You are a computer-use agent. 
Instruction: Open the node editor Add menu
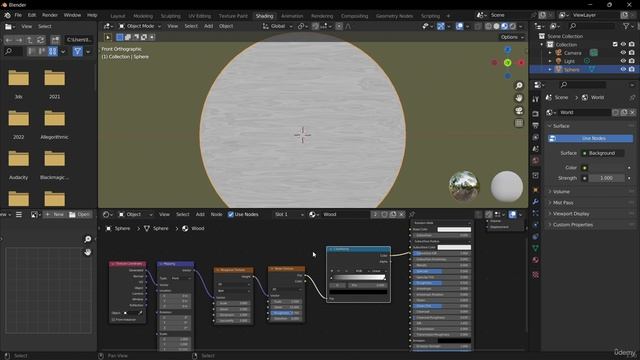point(200,214)
